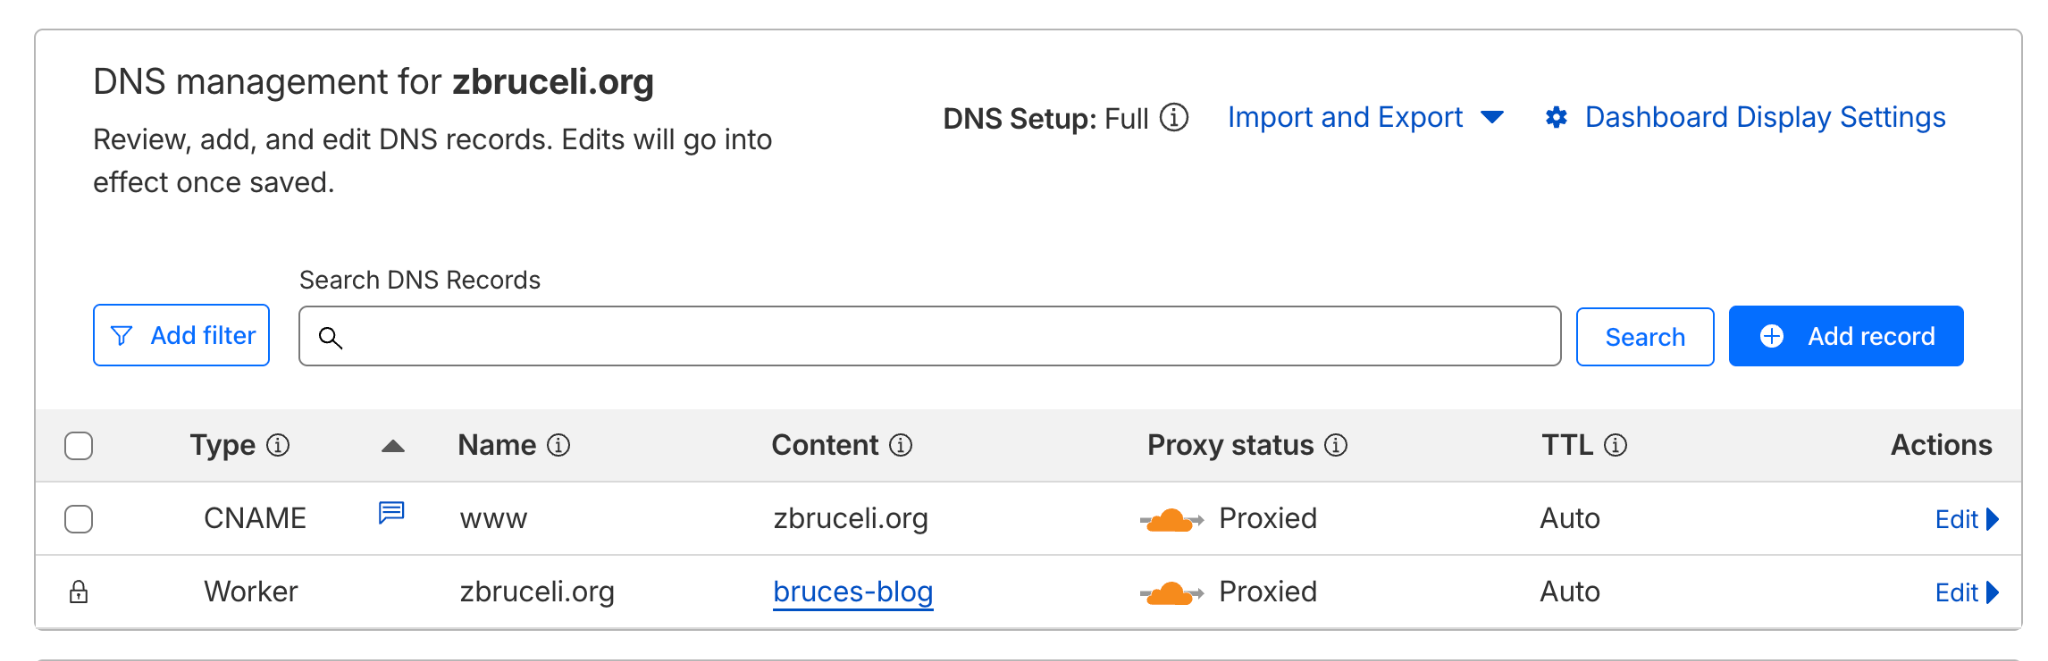Open the bruces-blog worker link

[x=853, y=592]
